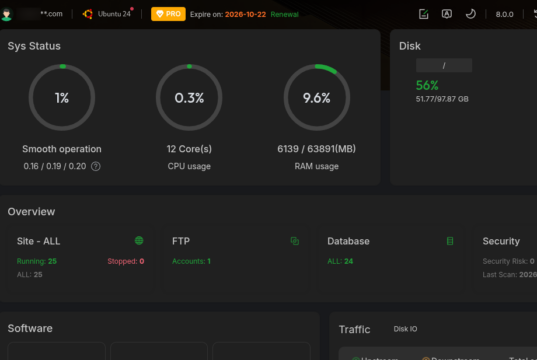Click the Database card icon
The height and width of the screenshot is (360, 537).
coord(450,241)
